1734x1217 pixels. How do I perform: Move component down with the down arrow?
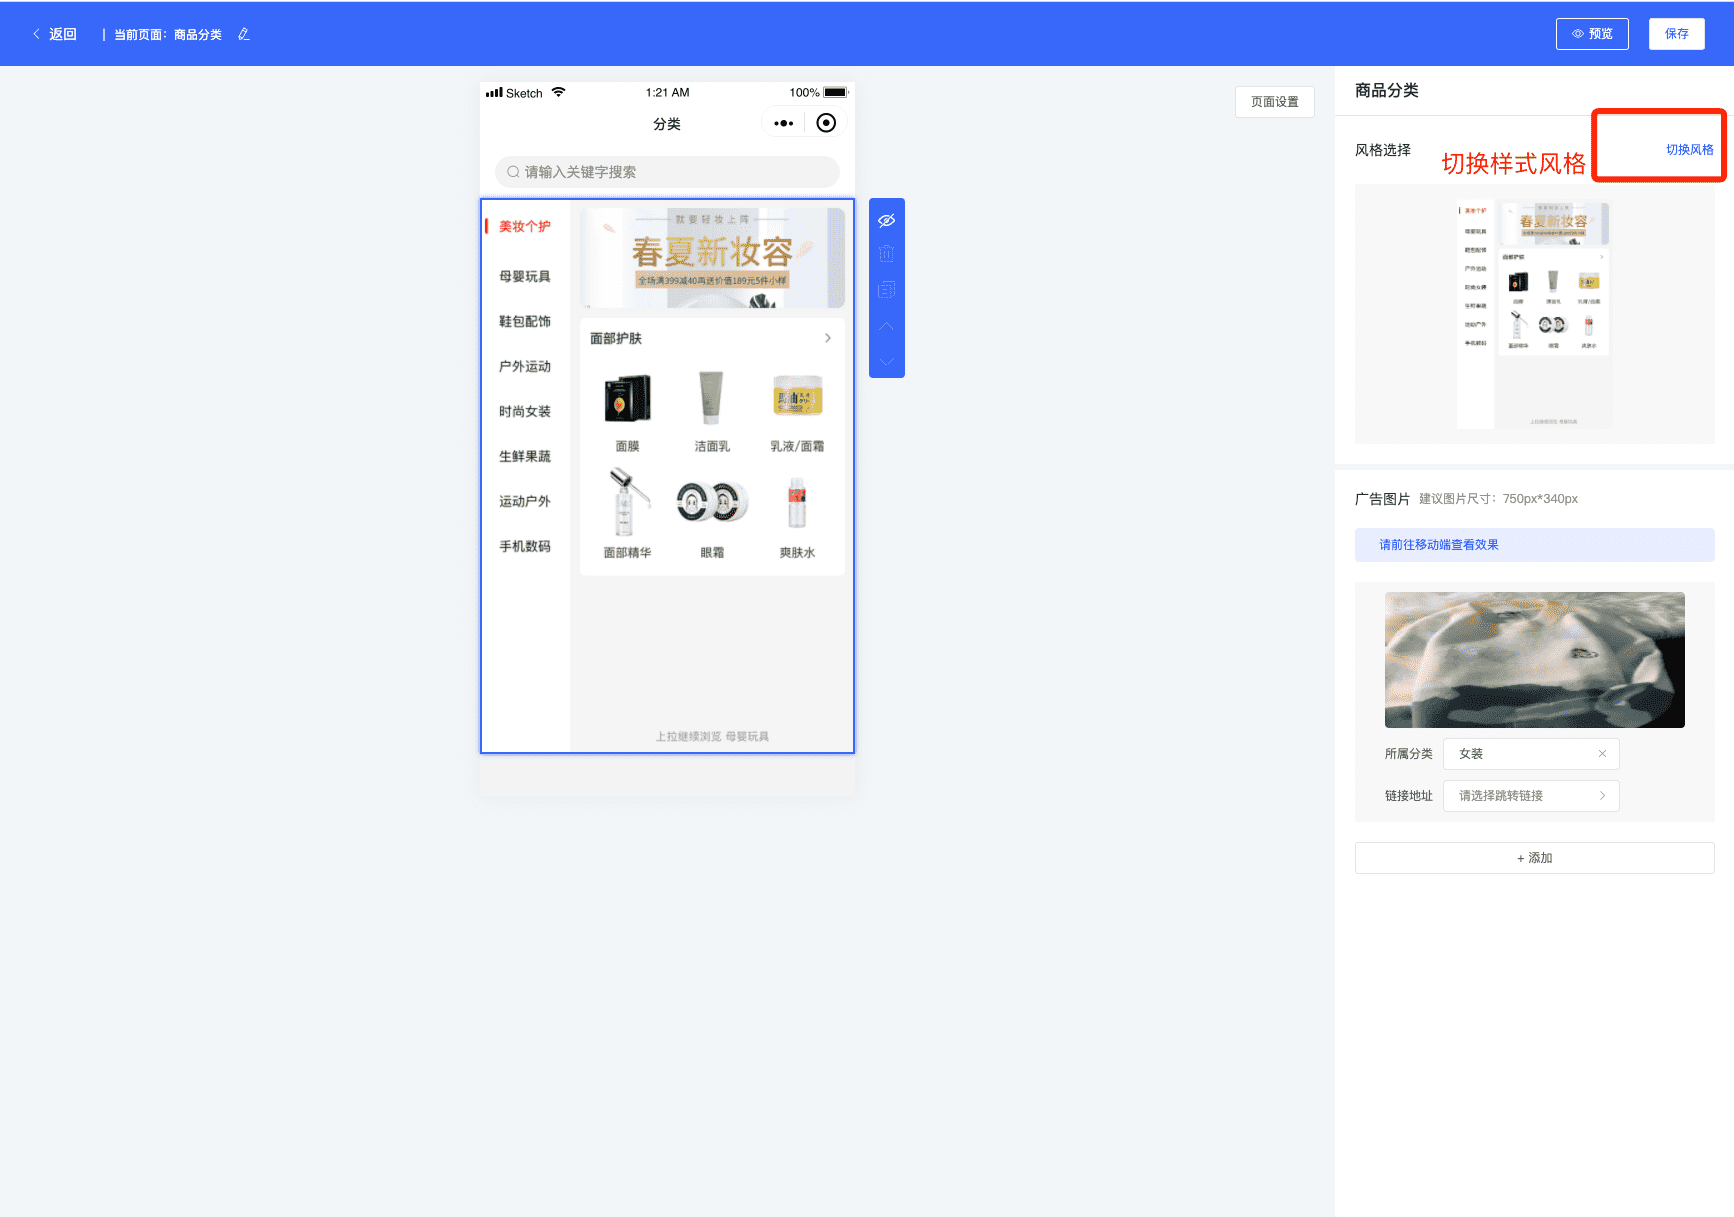886,361
